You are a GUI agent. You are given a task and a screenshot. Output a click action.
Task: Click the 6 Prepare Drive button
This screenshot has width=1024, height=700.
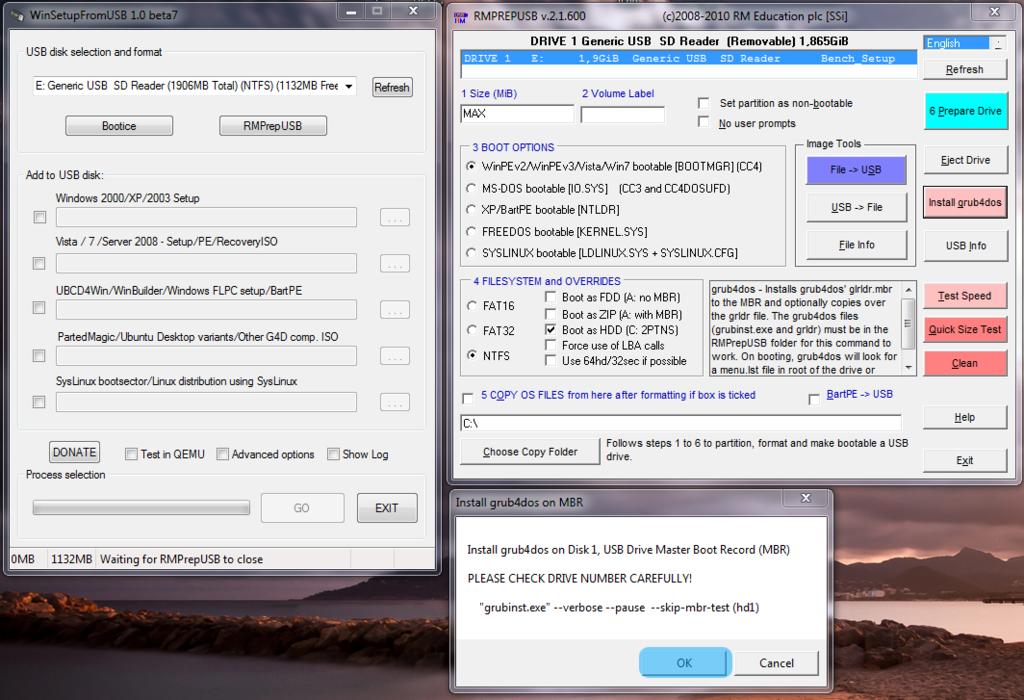[965, 111]
